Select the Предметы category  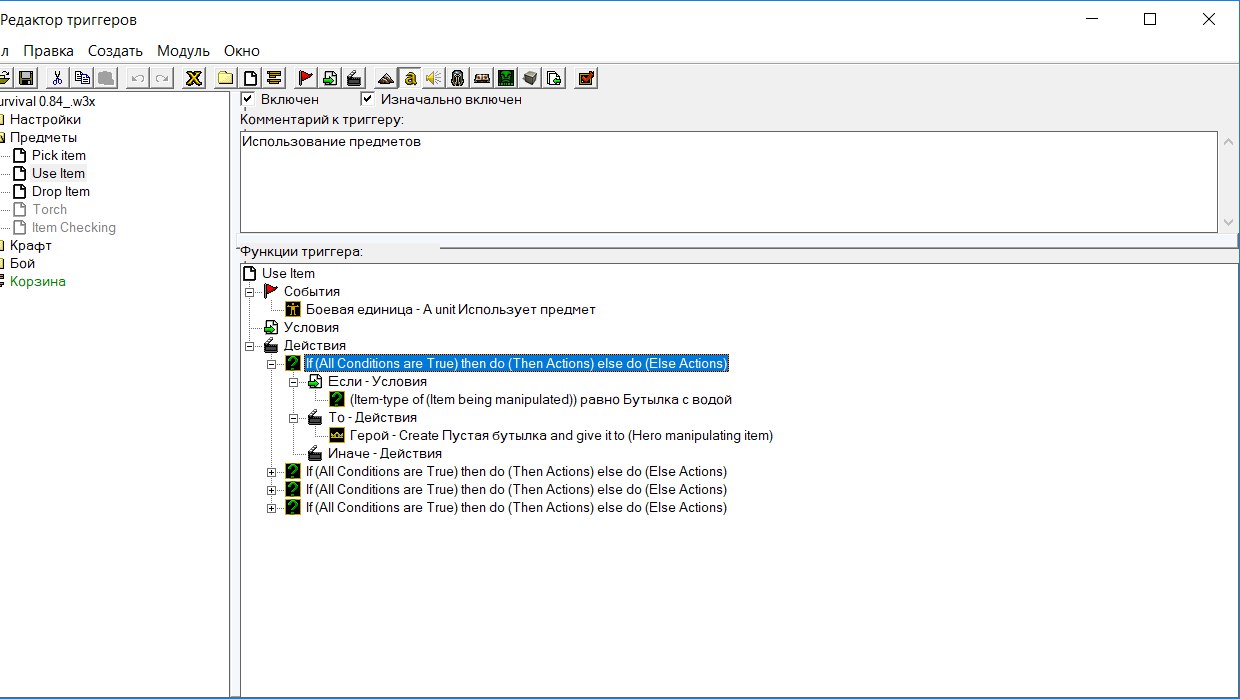point(43,138)
